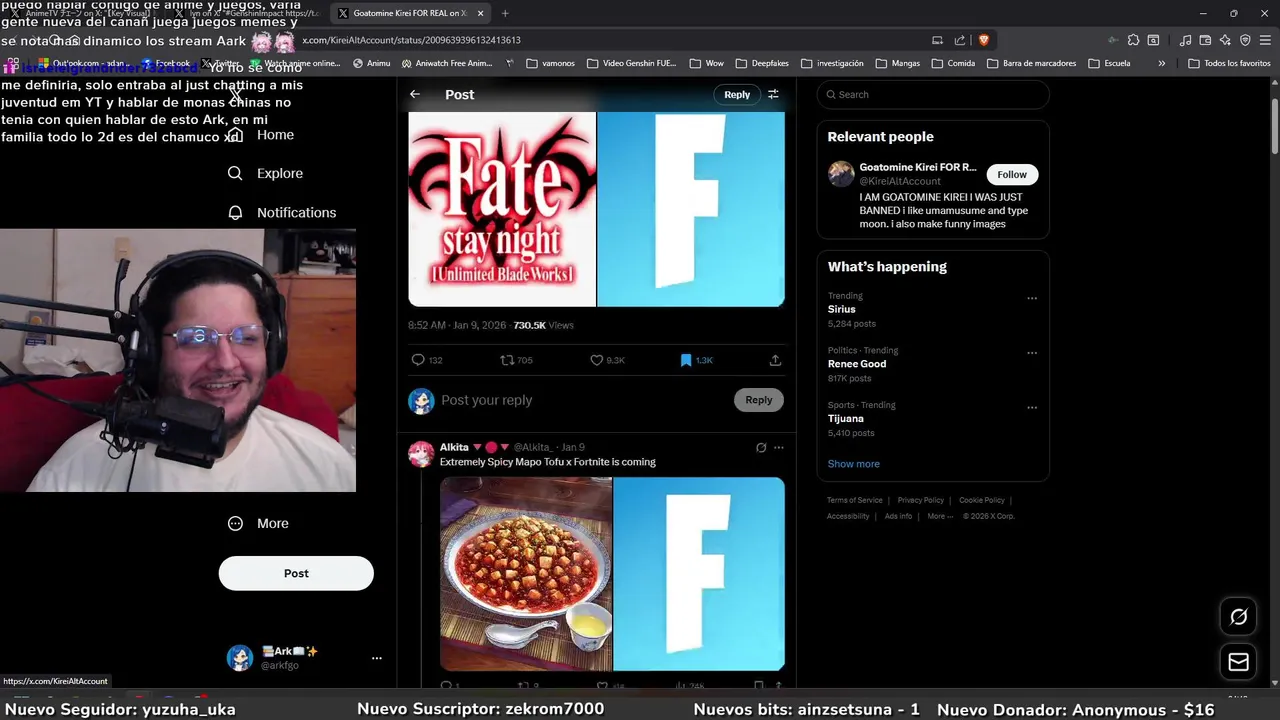The height and width of the screenshot is (720, 1280).
Task: Open reply filter settings icon beside Reply
Action: click(x=773, y=94)
